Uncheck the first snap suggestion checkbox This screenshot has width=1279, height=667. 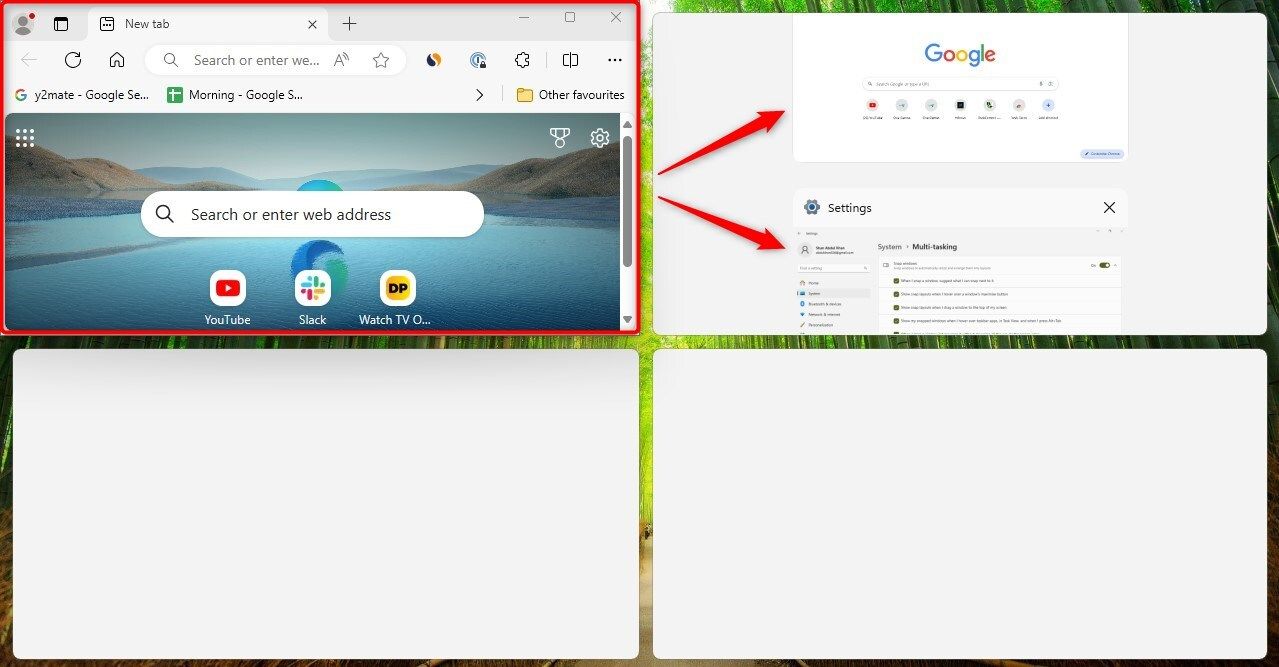896,280
